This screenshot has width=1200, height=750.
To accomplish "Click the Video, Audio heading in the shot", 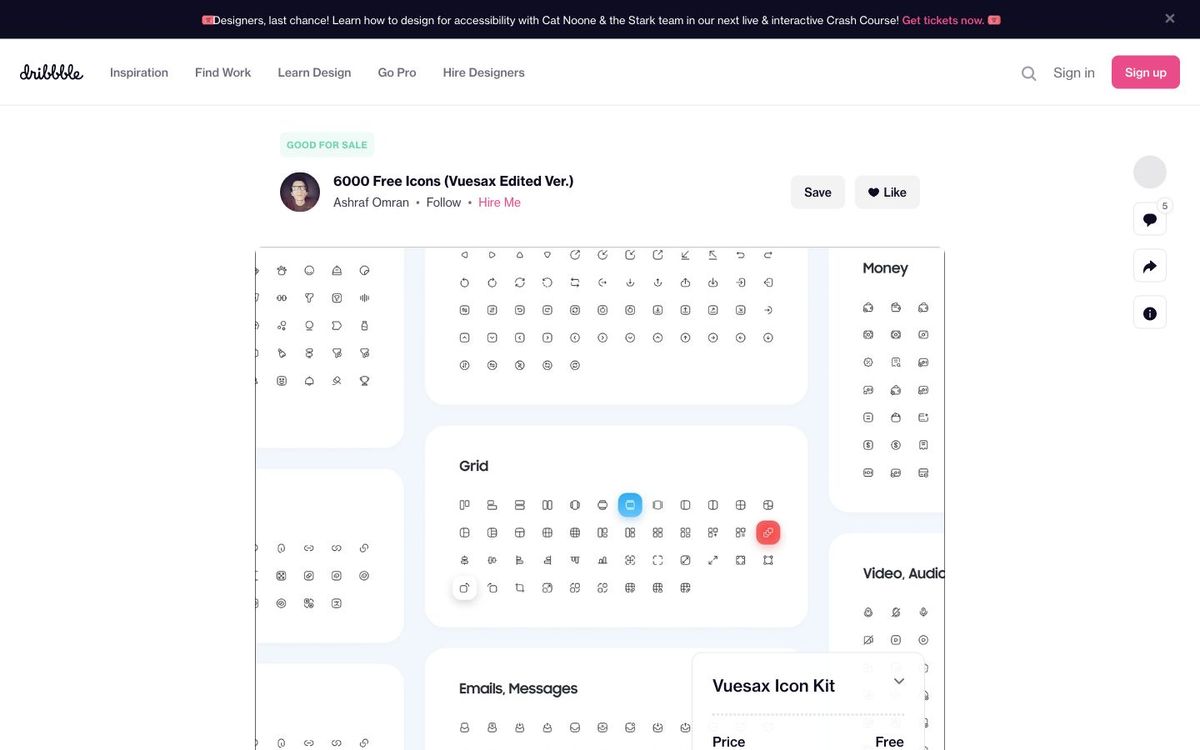I will [x=903, y=573].
